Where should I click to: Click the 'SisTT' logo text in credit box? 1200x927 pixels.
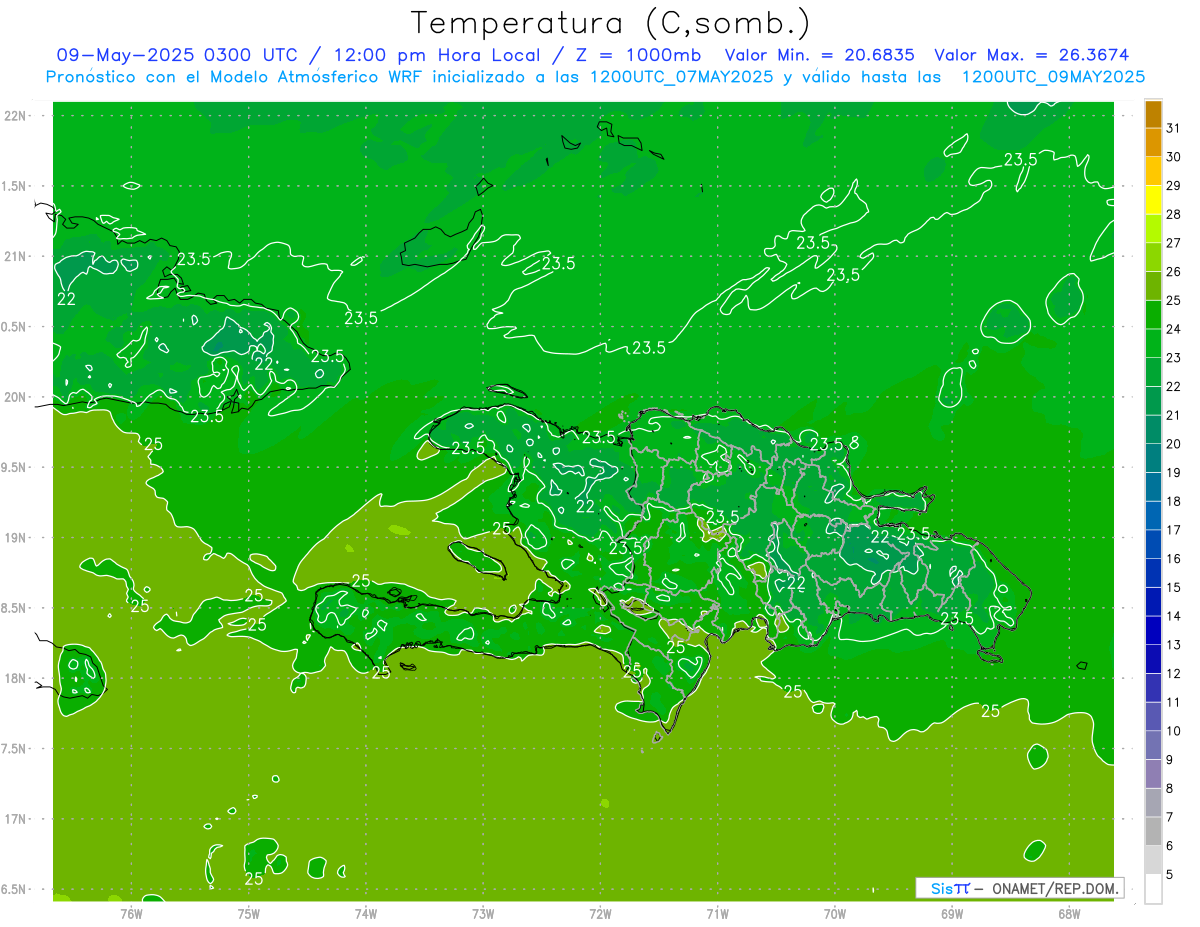(950, 888)
